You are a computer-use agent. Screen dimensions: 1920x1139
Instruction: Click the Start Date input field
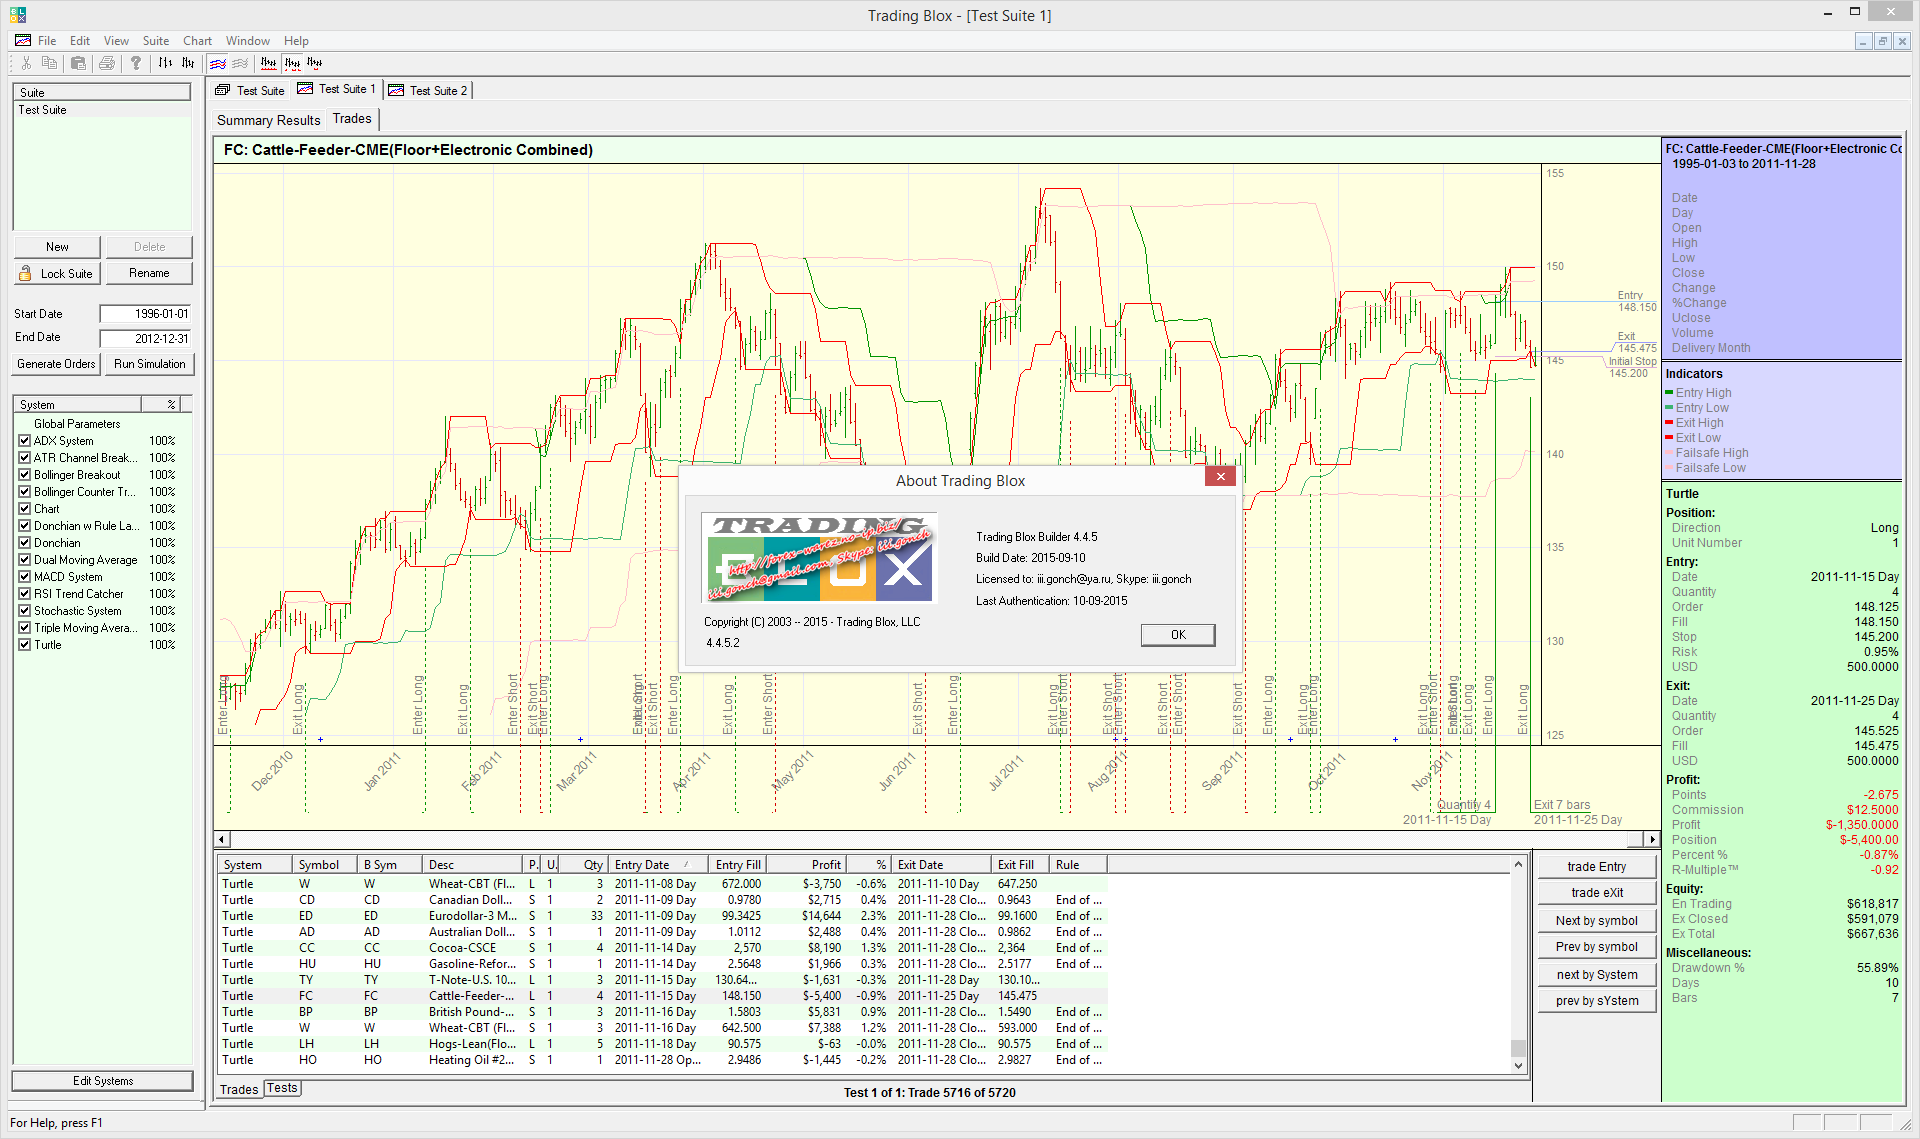(145, 314)
